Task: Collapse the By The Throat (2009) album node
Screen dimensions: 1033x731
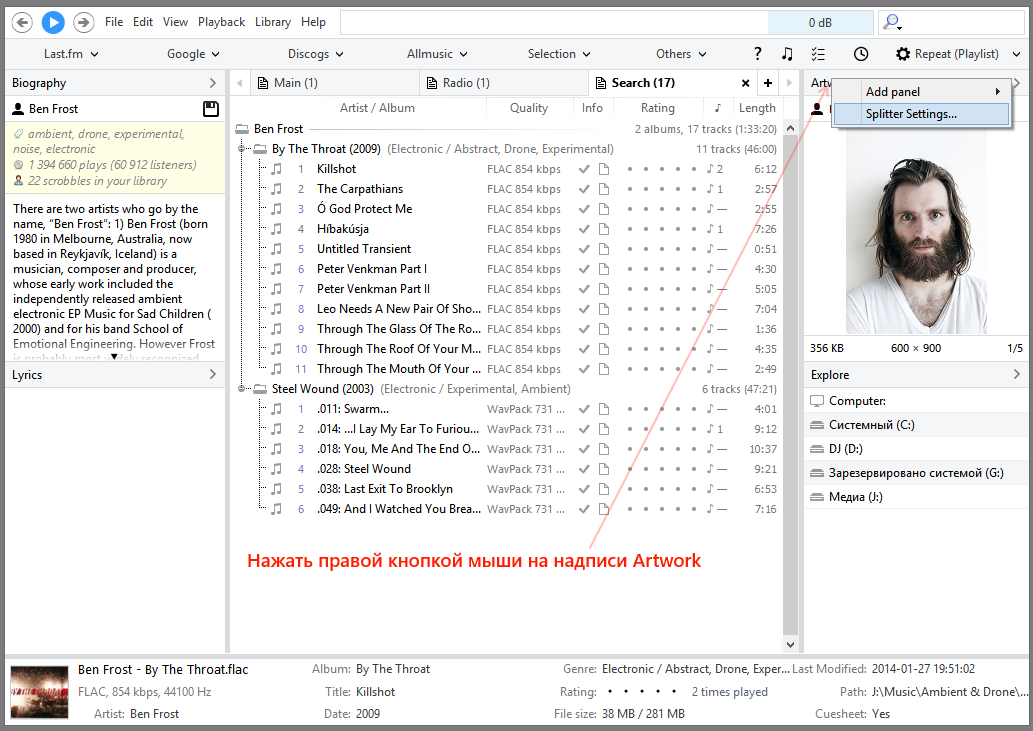Action: tap(241, 149)
